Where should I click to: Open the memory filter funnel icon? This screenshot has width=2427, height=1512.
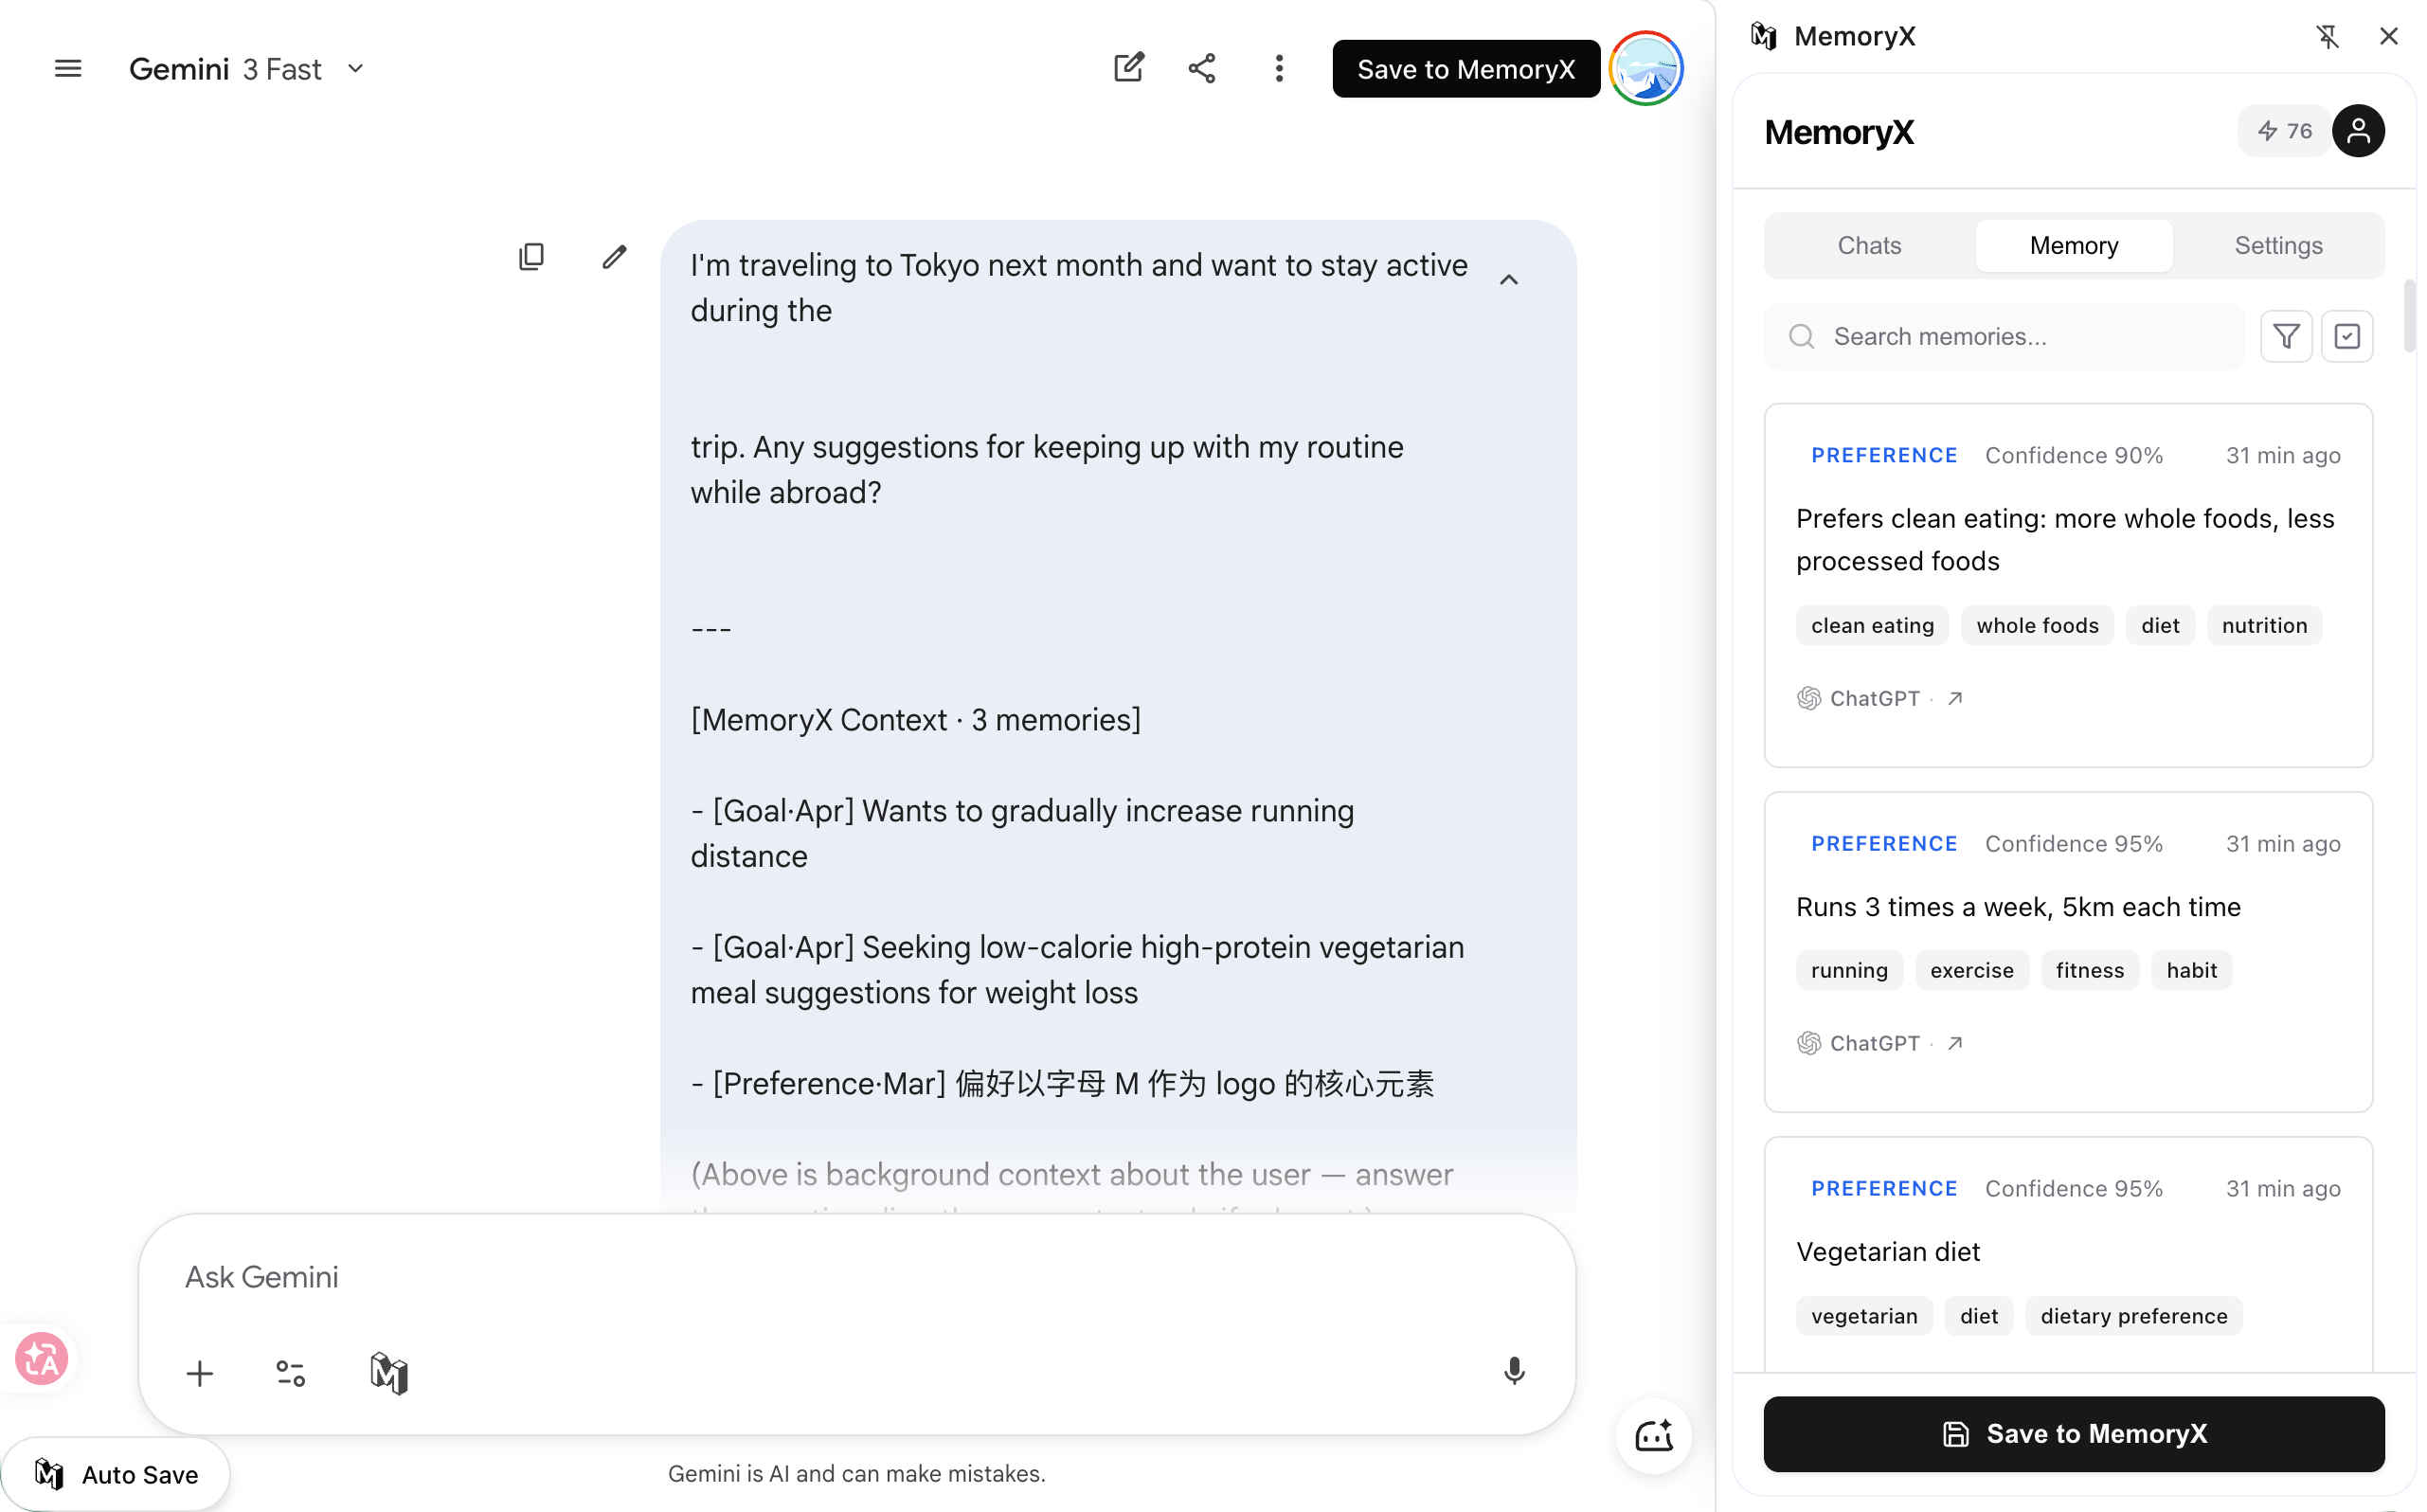pos(2286,336)
